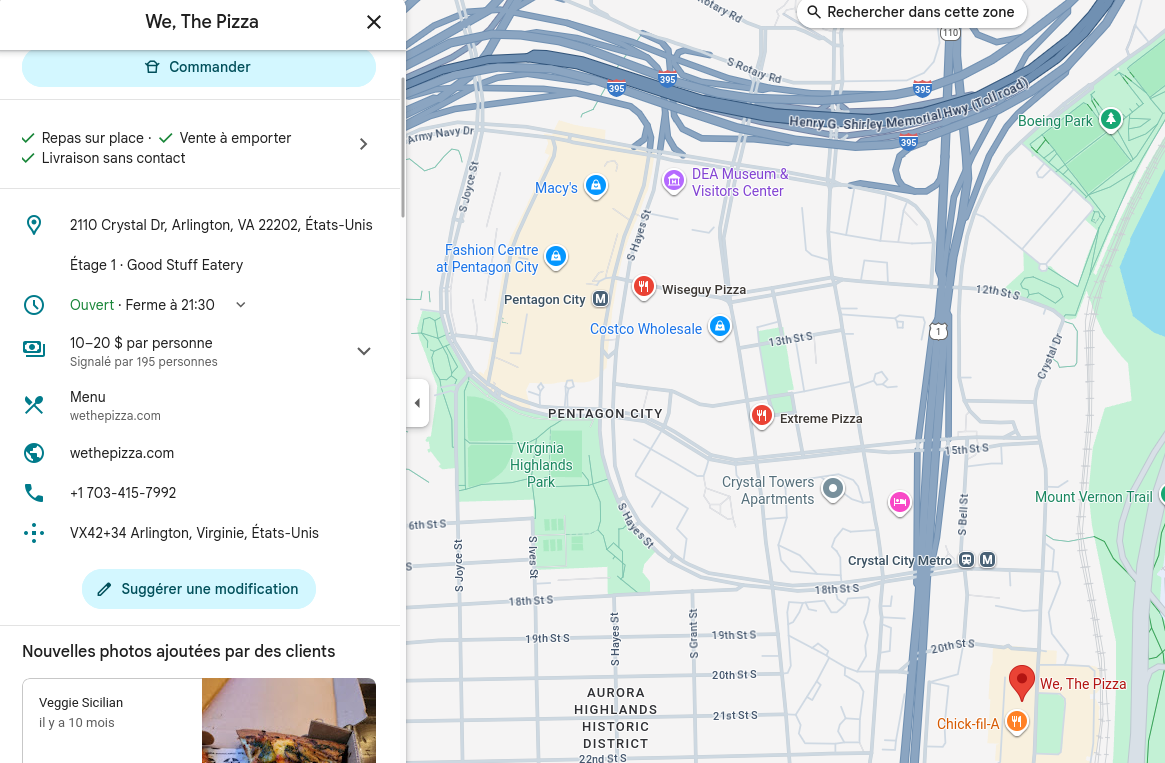This screenshot has height=763, width=1165.
Task: Click the Commander order button
Action: (x=198, y=67)
